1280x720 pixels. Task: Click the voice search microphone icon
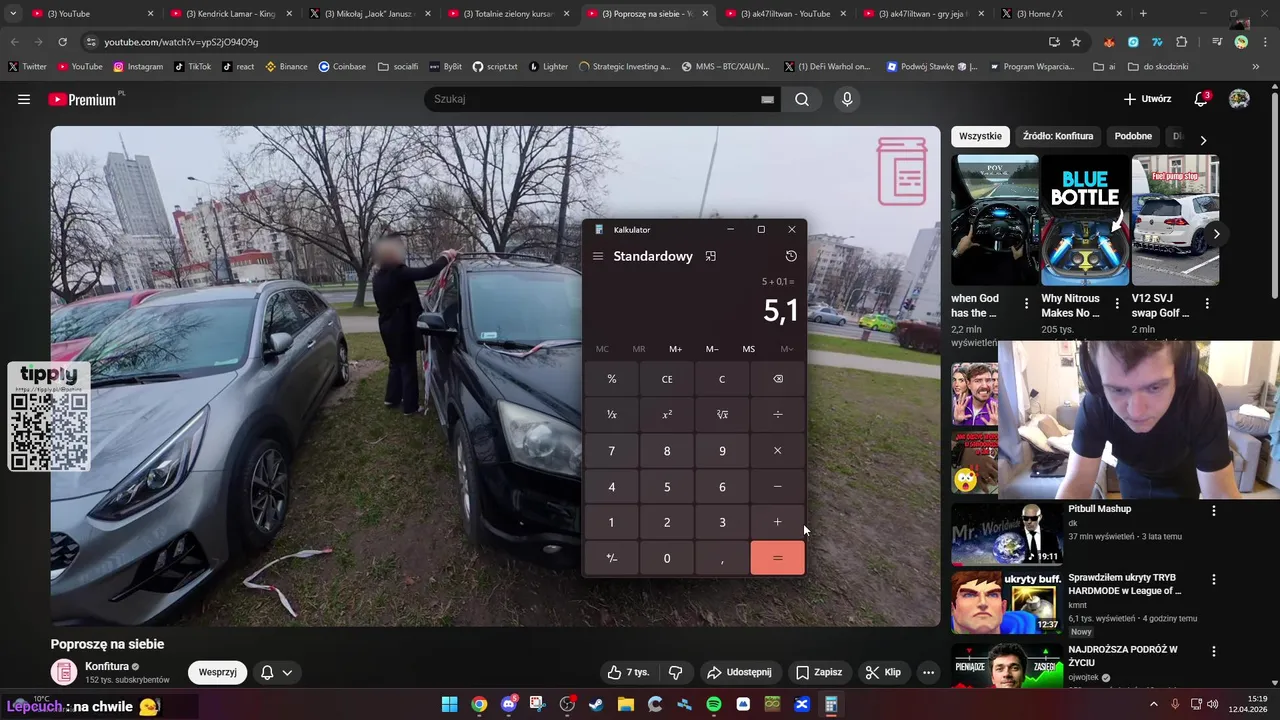(x=847, y=99)
